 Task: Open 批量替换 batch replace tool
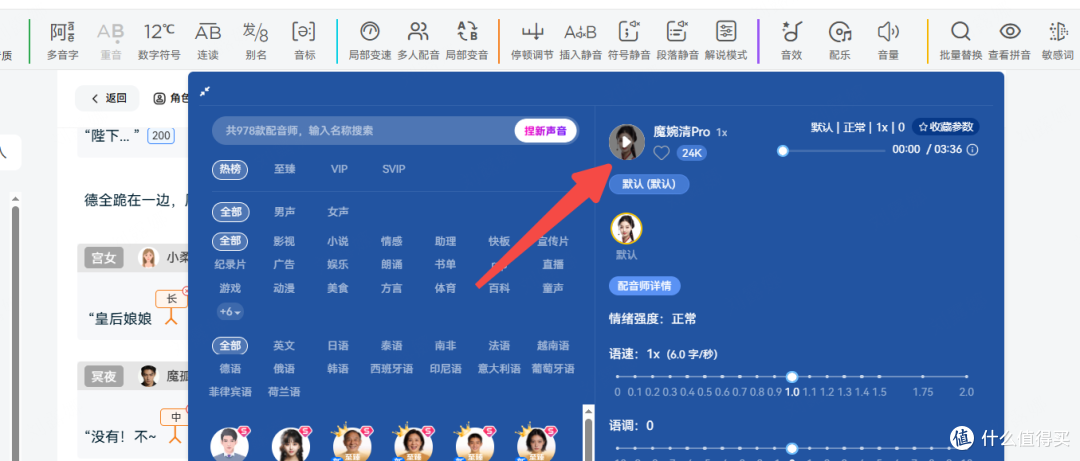tap(961, 41)
